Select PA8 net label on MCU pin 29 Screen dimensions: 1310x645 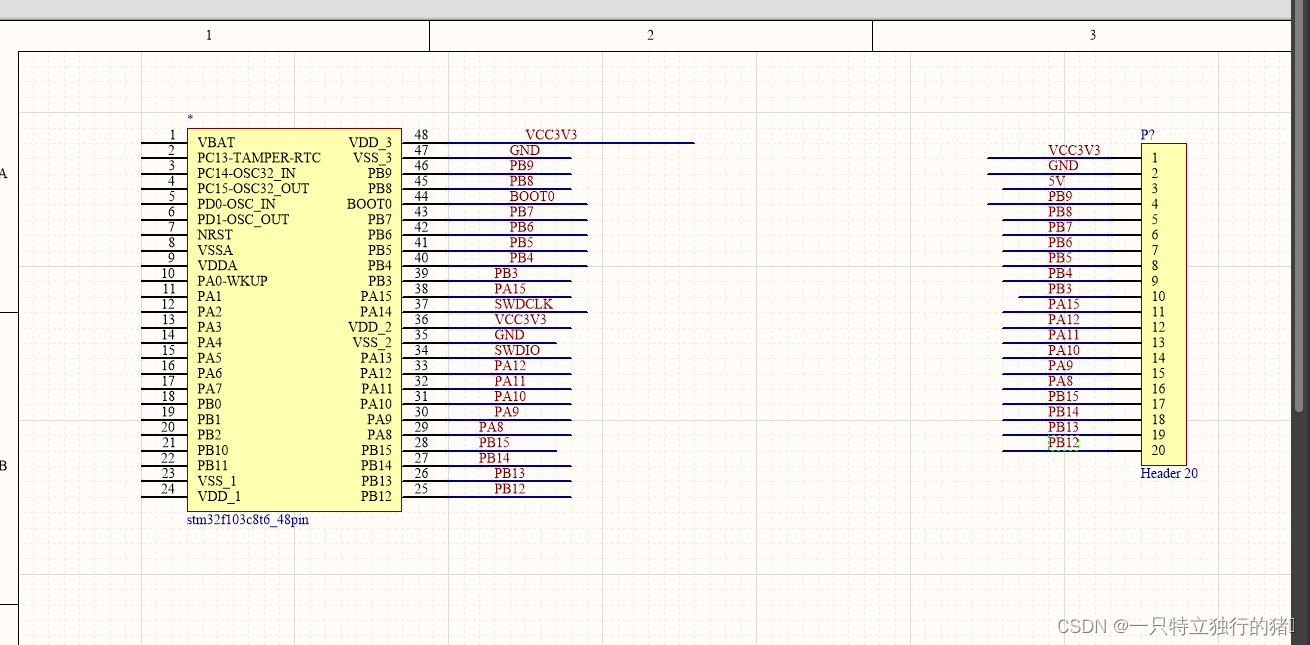coord(491,428)
